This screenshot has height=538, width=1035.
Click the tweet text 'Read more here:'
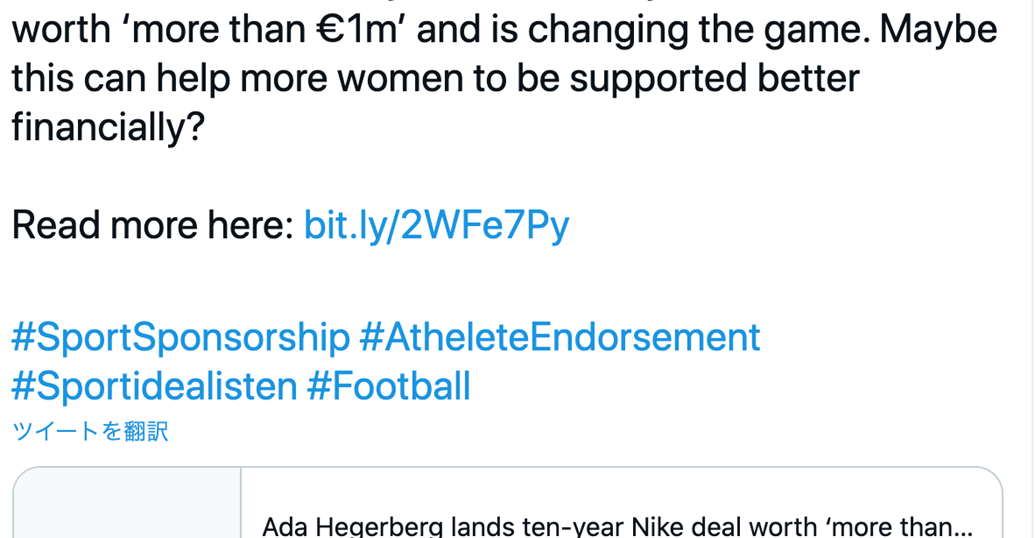click(x=153, y=226)
